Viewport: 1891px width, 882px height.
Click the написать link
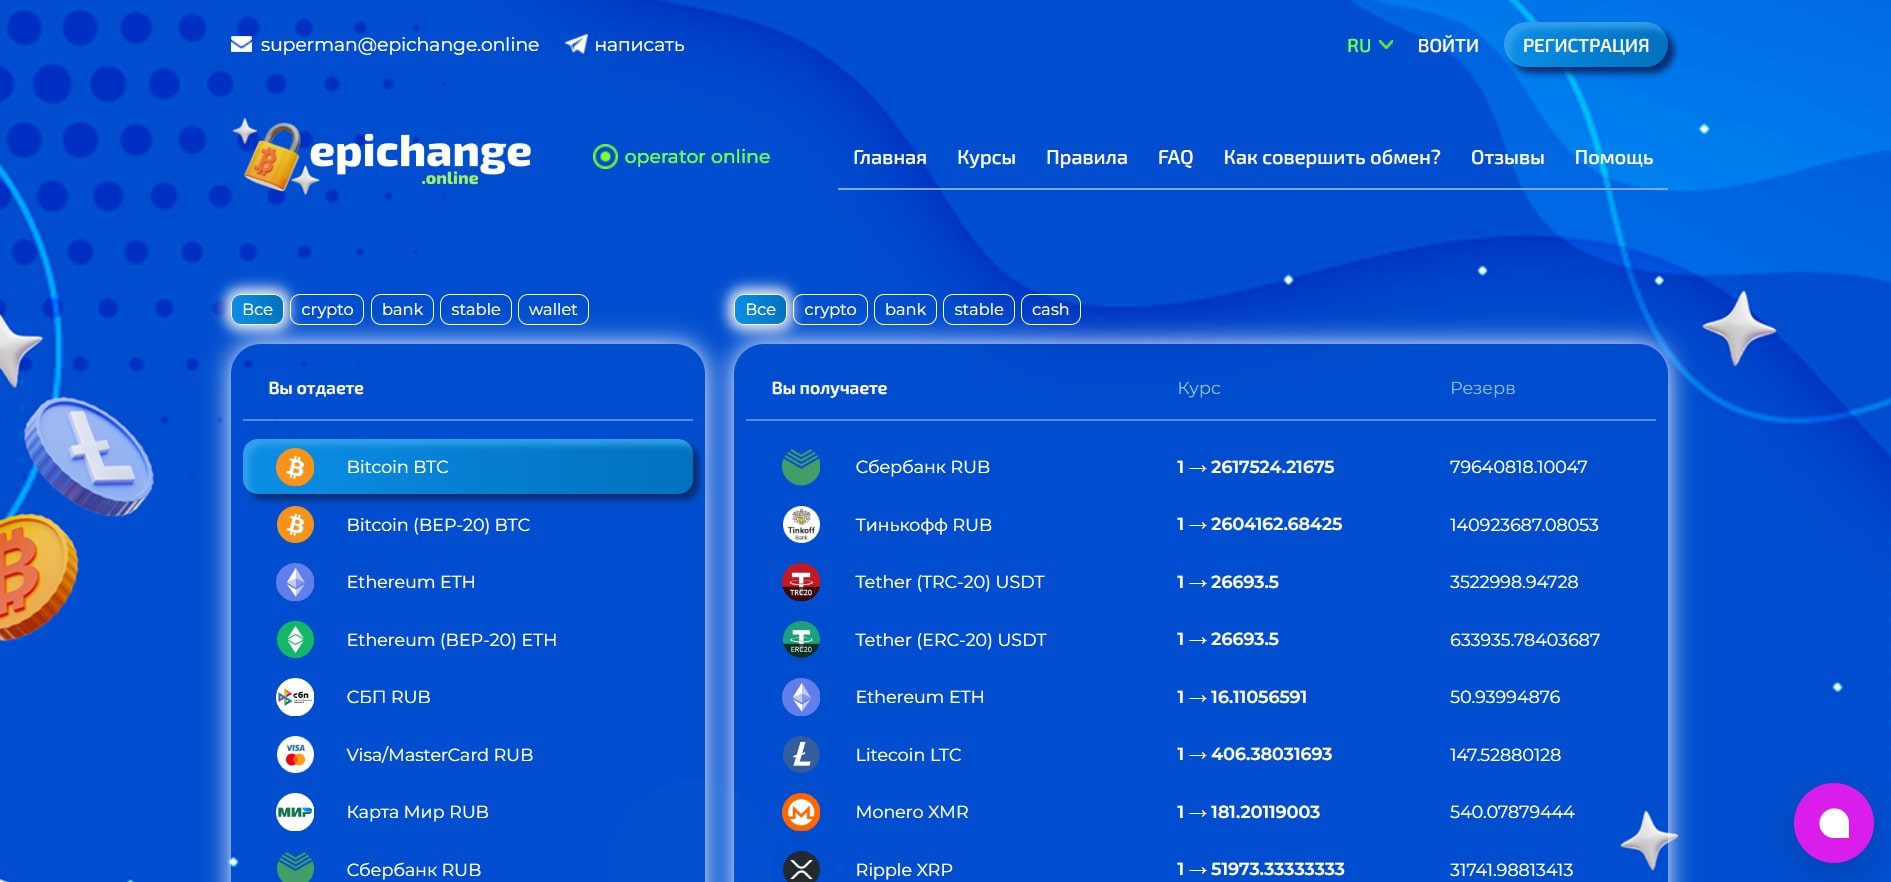[x=639, y=45]
